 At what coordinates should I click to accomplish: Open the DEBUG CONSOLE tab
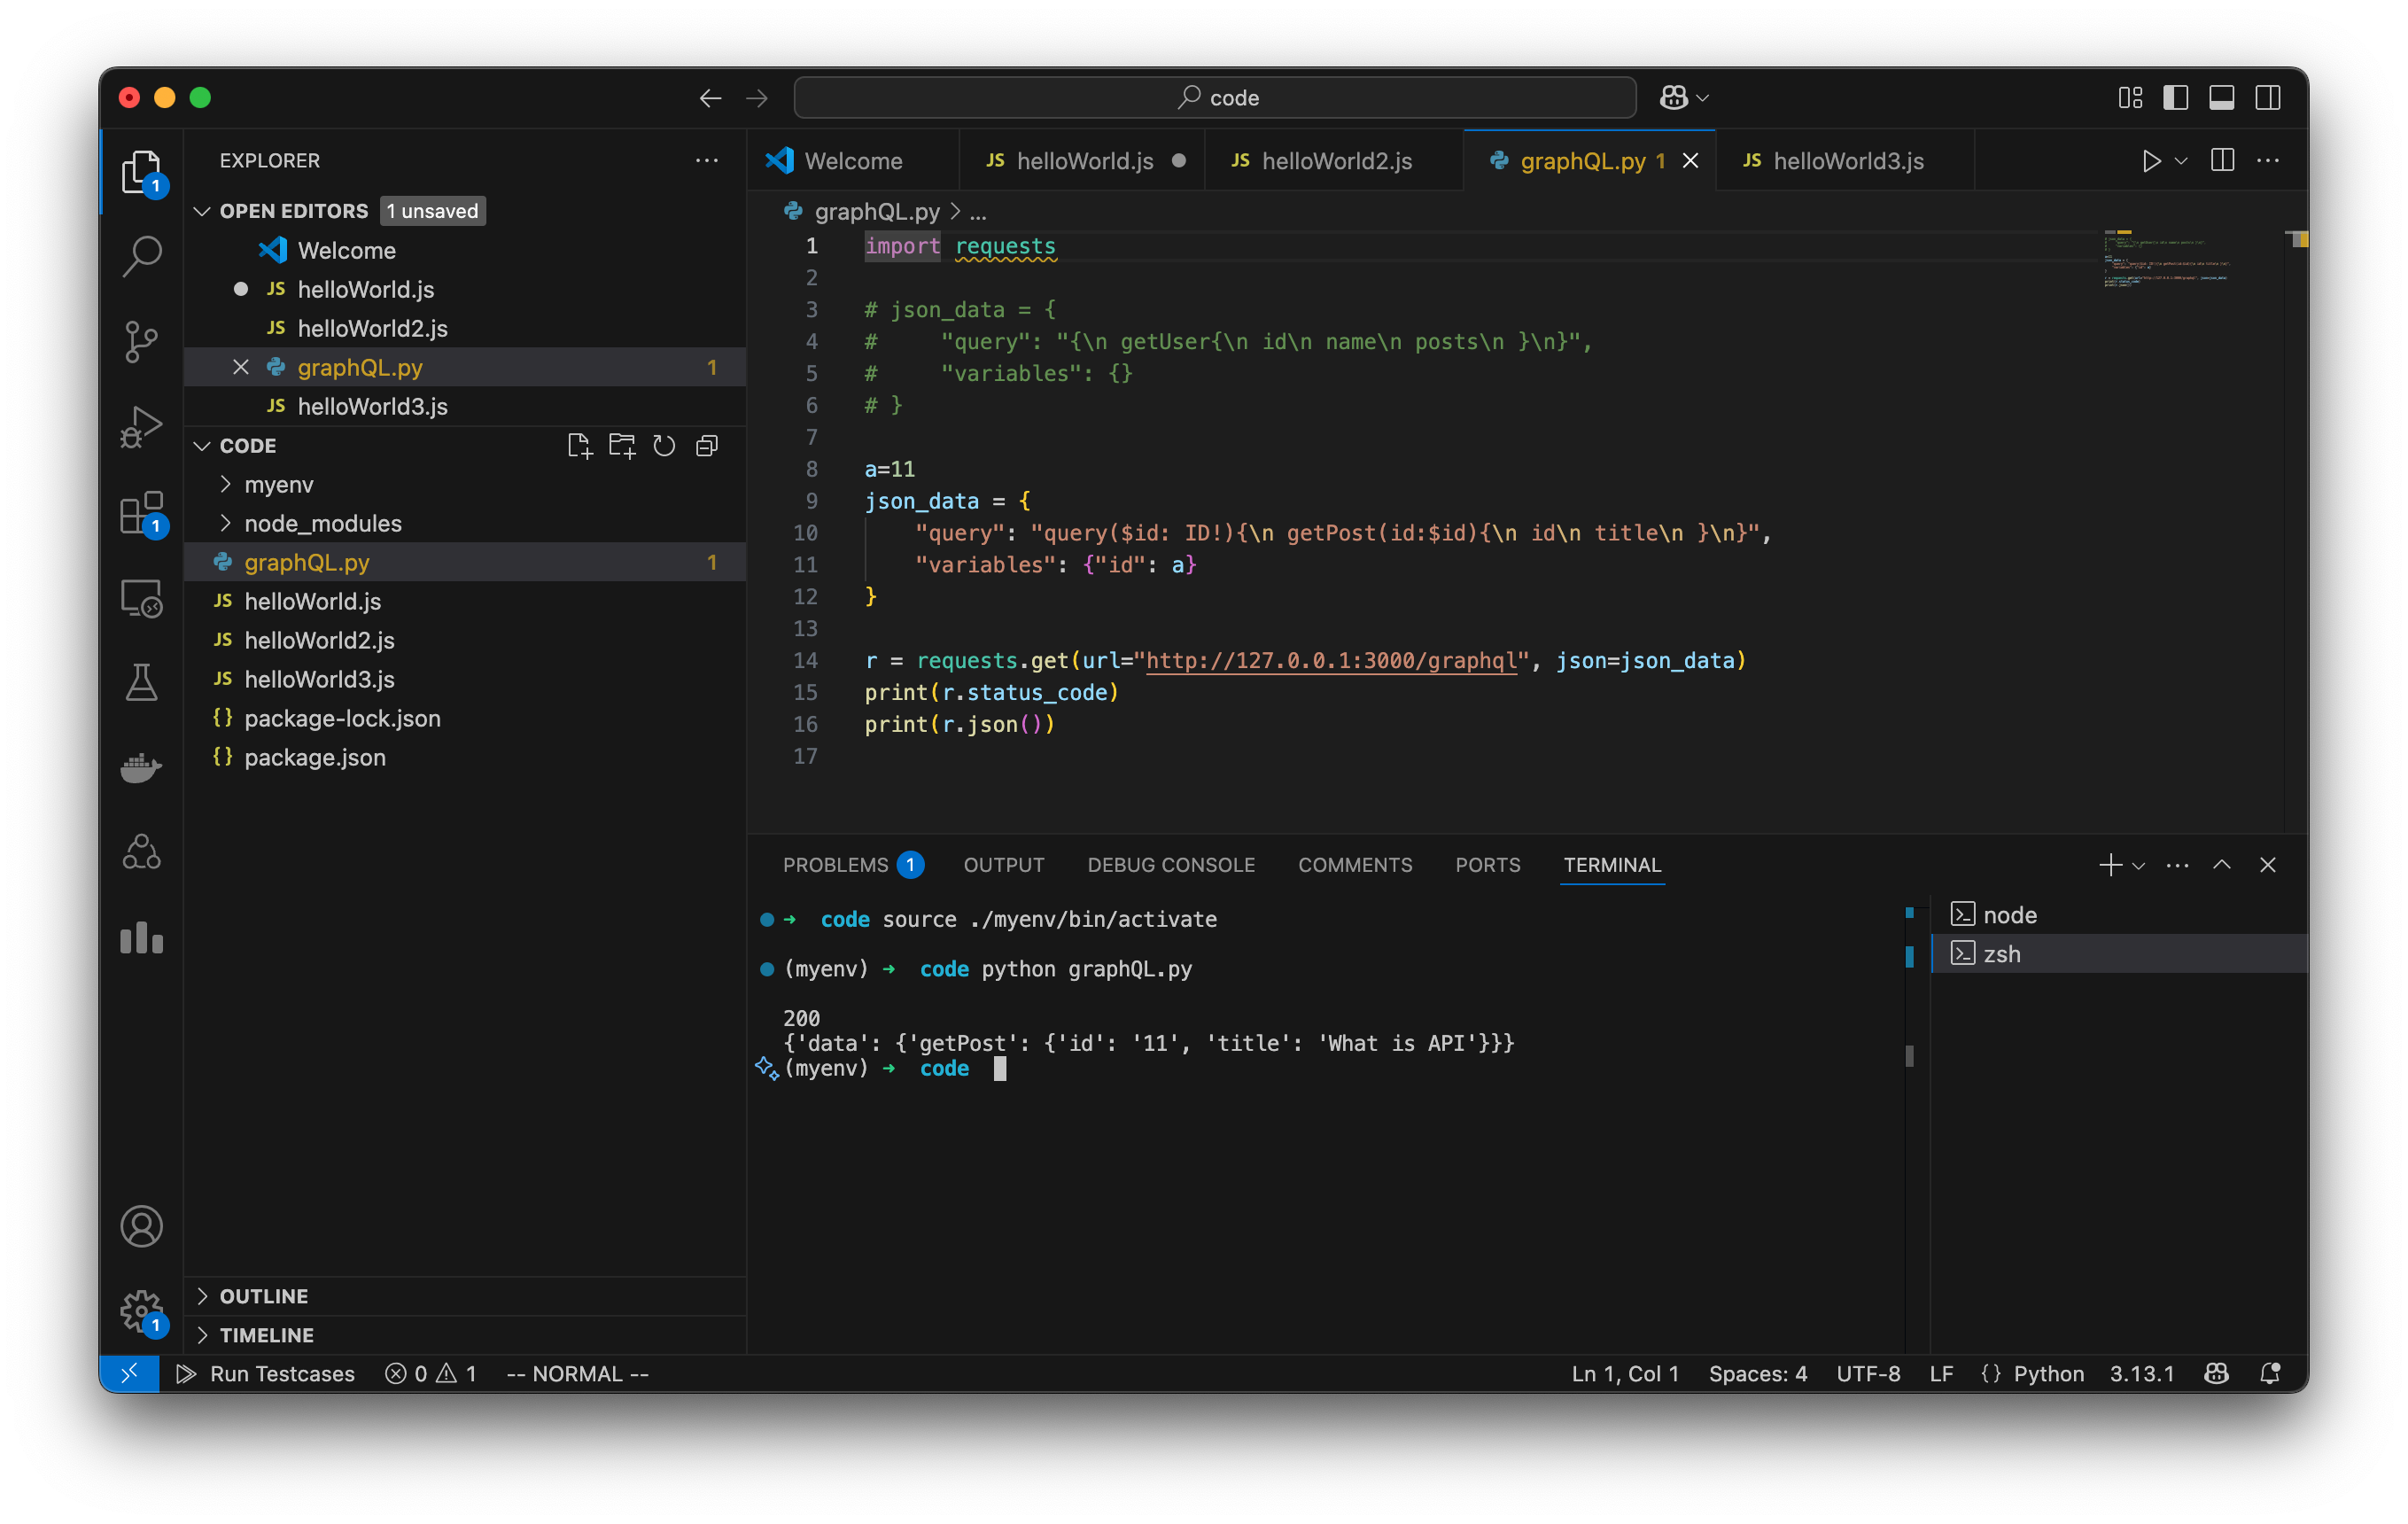pyautogui.click(x=1171, y=865)
